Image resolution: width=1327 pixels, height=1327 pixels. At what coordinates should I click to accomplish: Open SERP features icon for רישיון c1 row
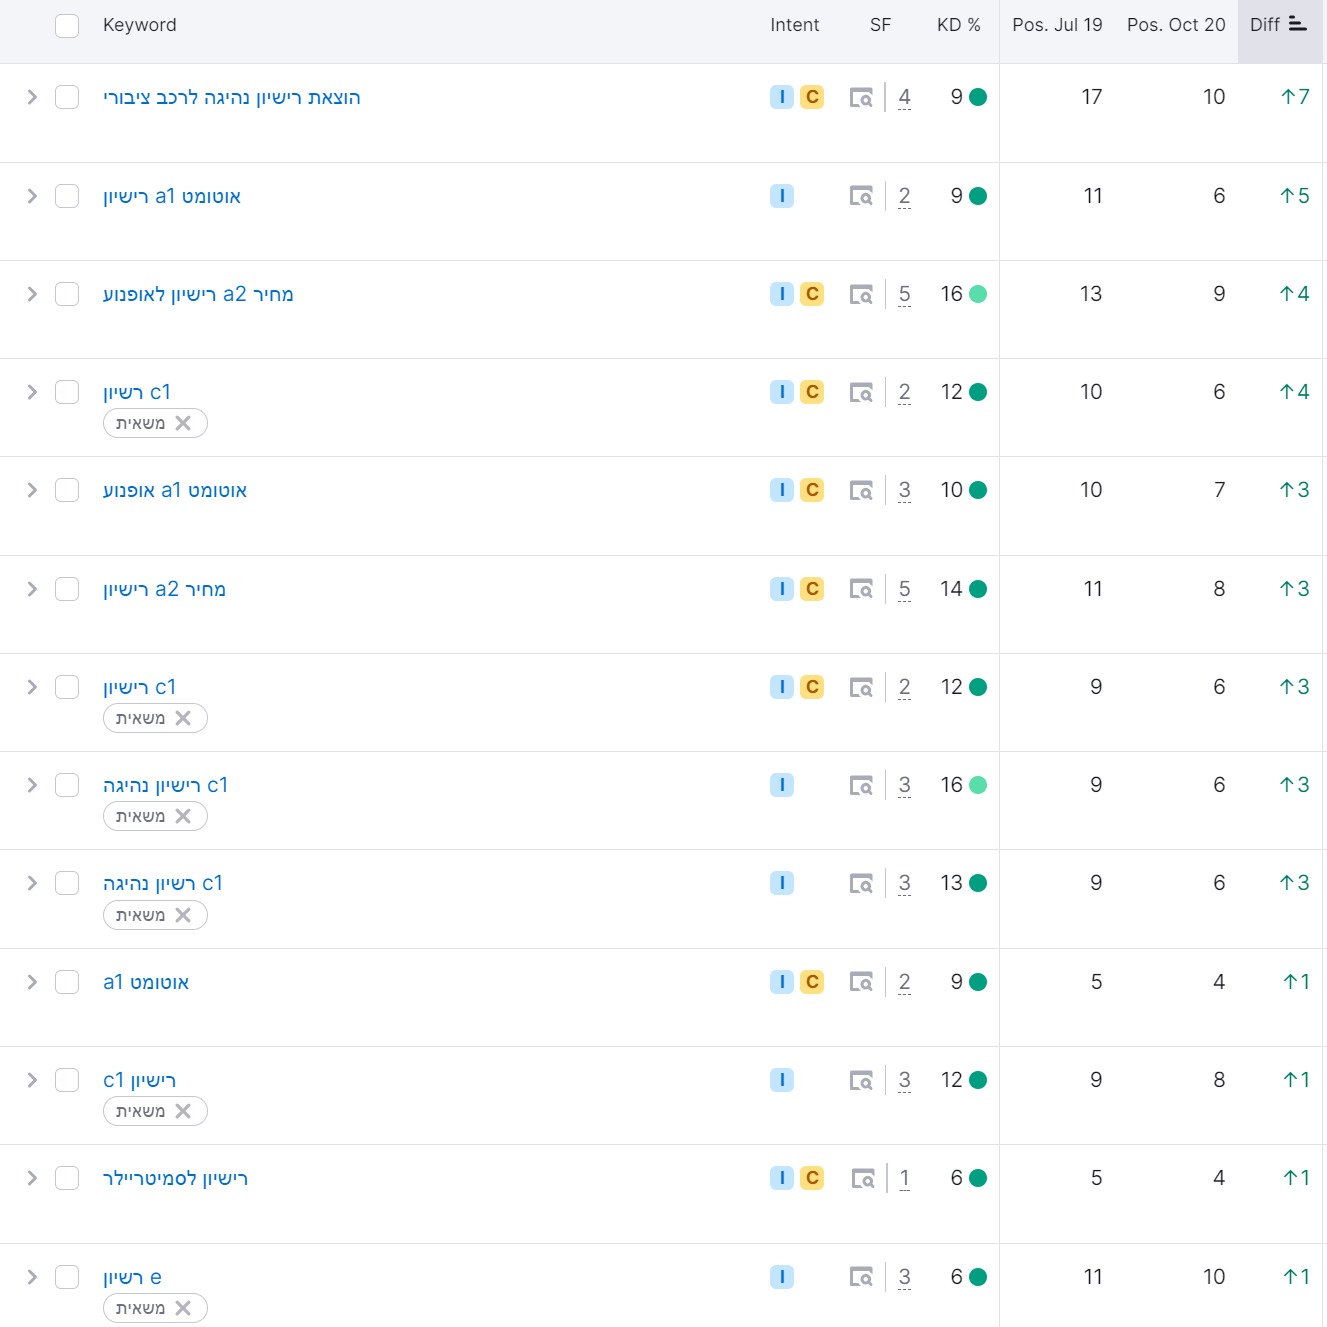pos(861,687)
